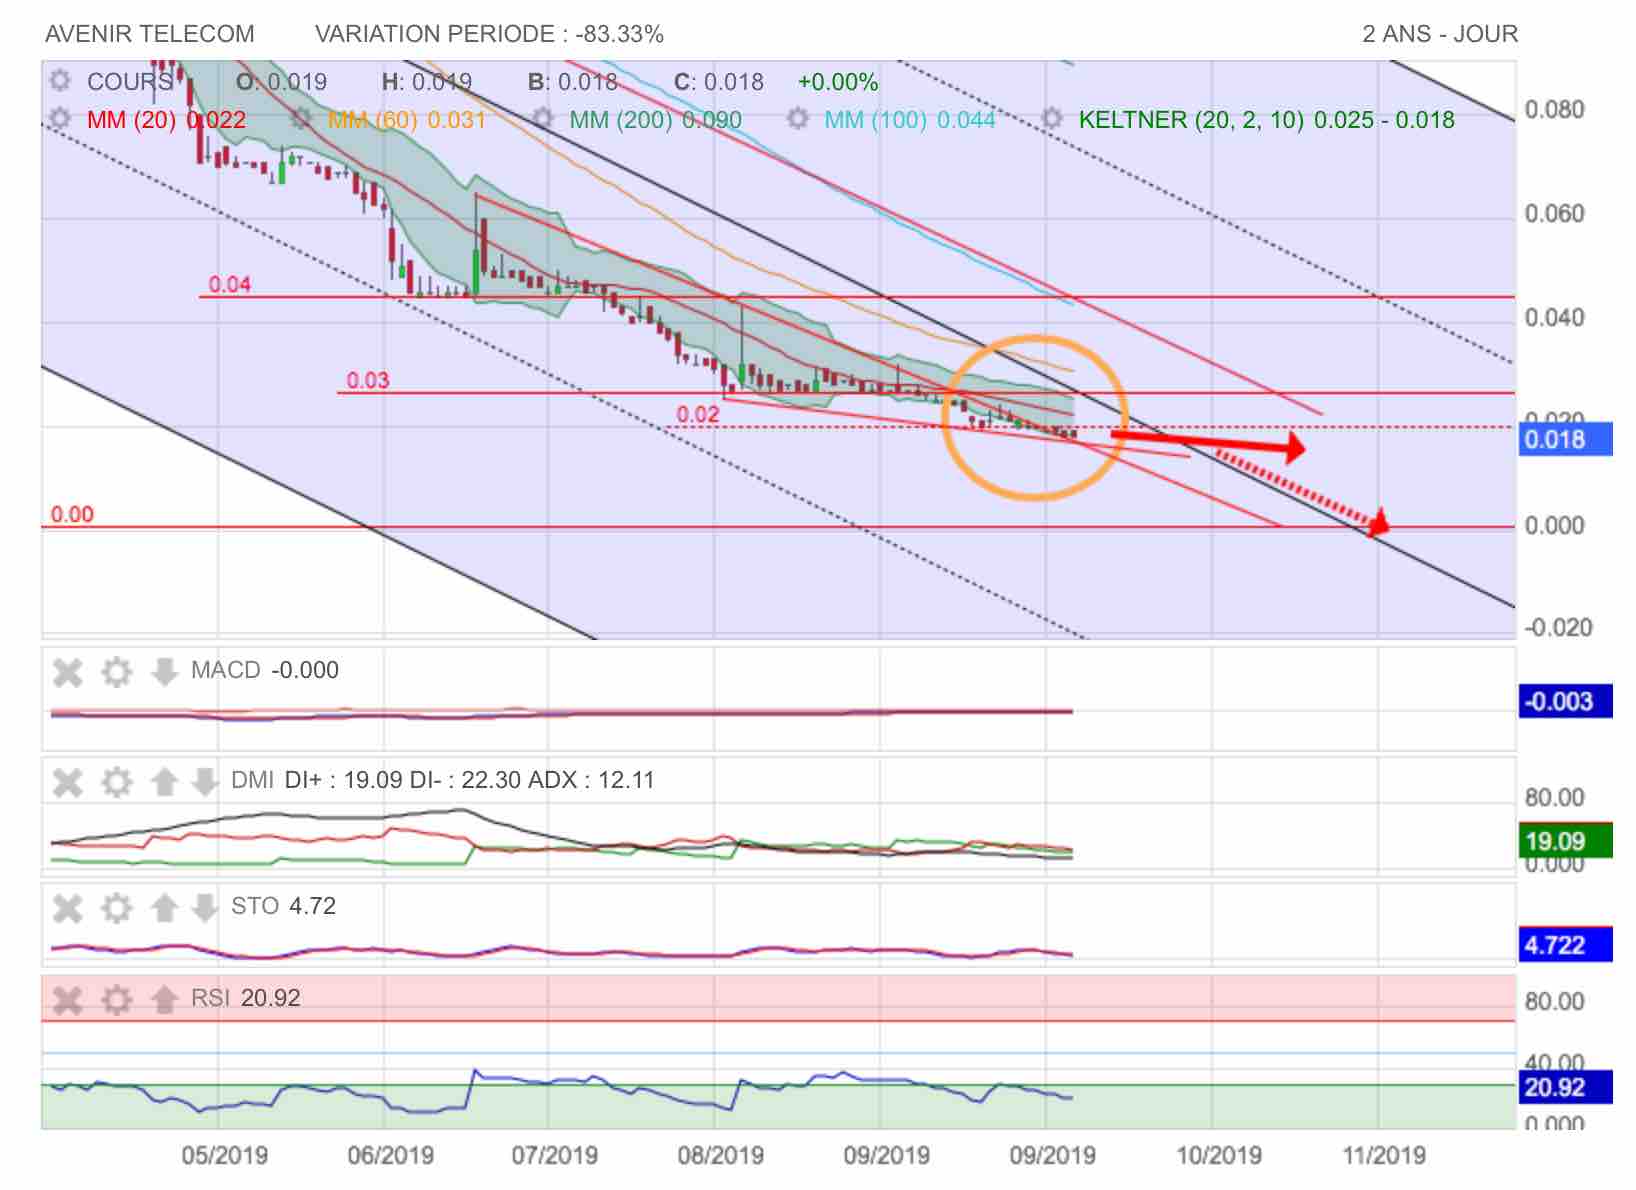This screenshot has height=1190, width=1636.
Task: Open settings gear for KELTNER indicator
Action: (x=1051, y=119)
